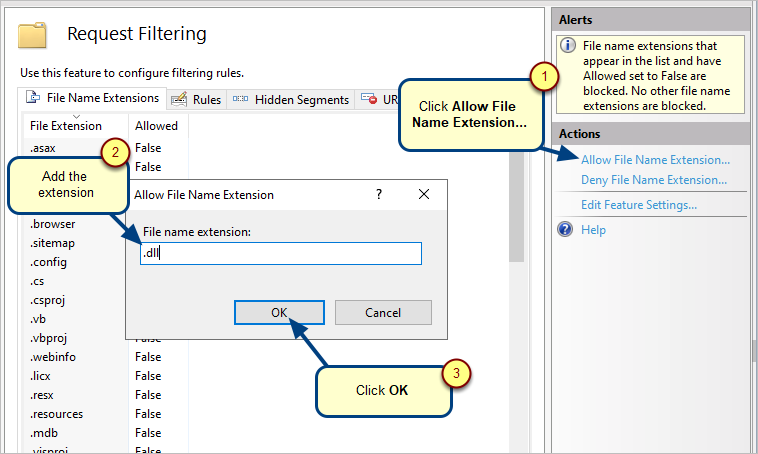Click the File Name Extensions tab icon
The width and height of the screenshot is (758, 454).
(x=33, y=97)
